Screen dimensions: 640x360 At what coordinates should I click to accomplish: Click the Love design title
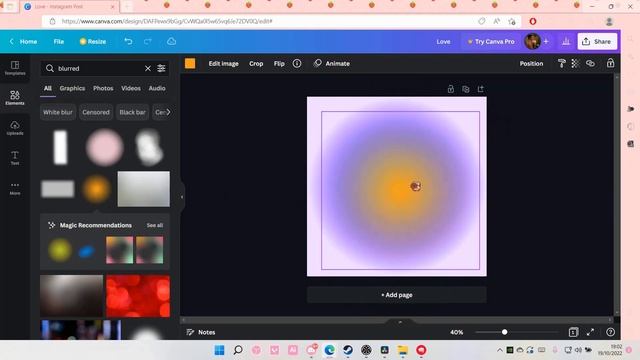[443, 41]
